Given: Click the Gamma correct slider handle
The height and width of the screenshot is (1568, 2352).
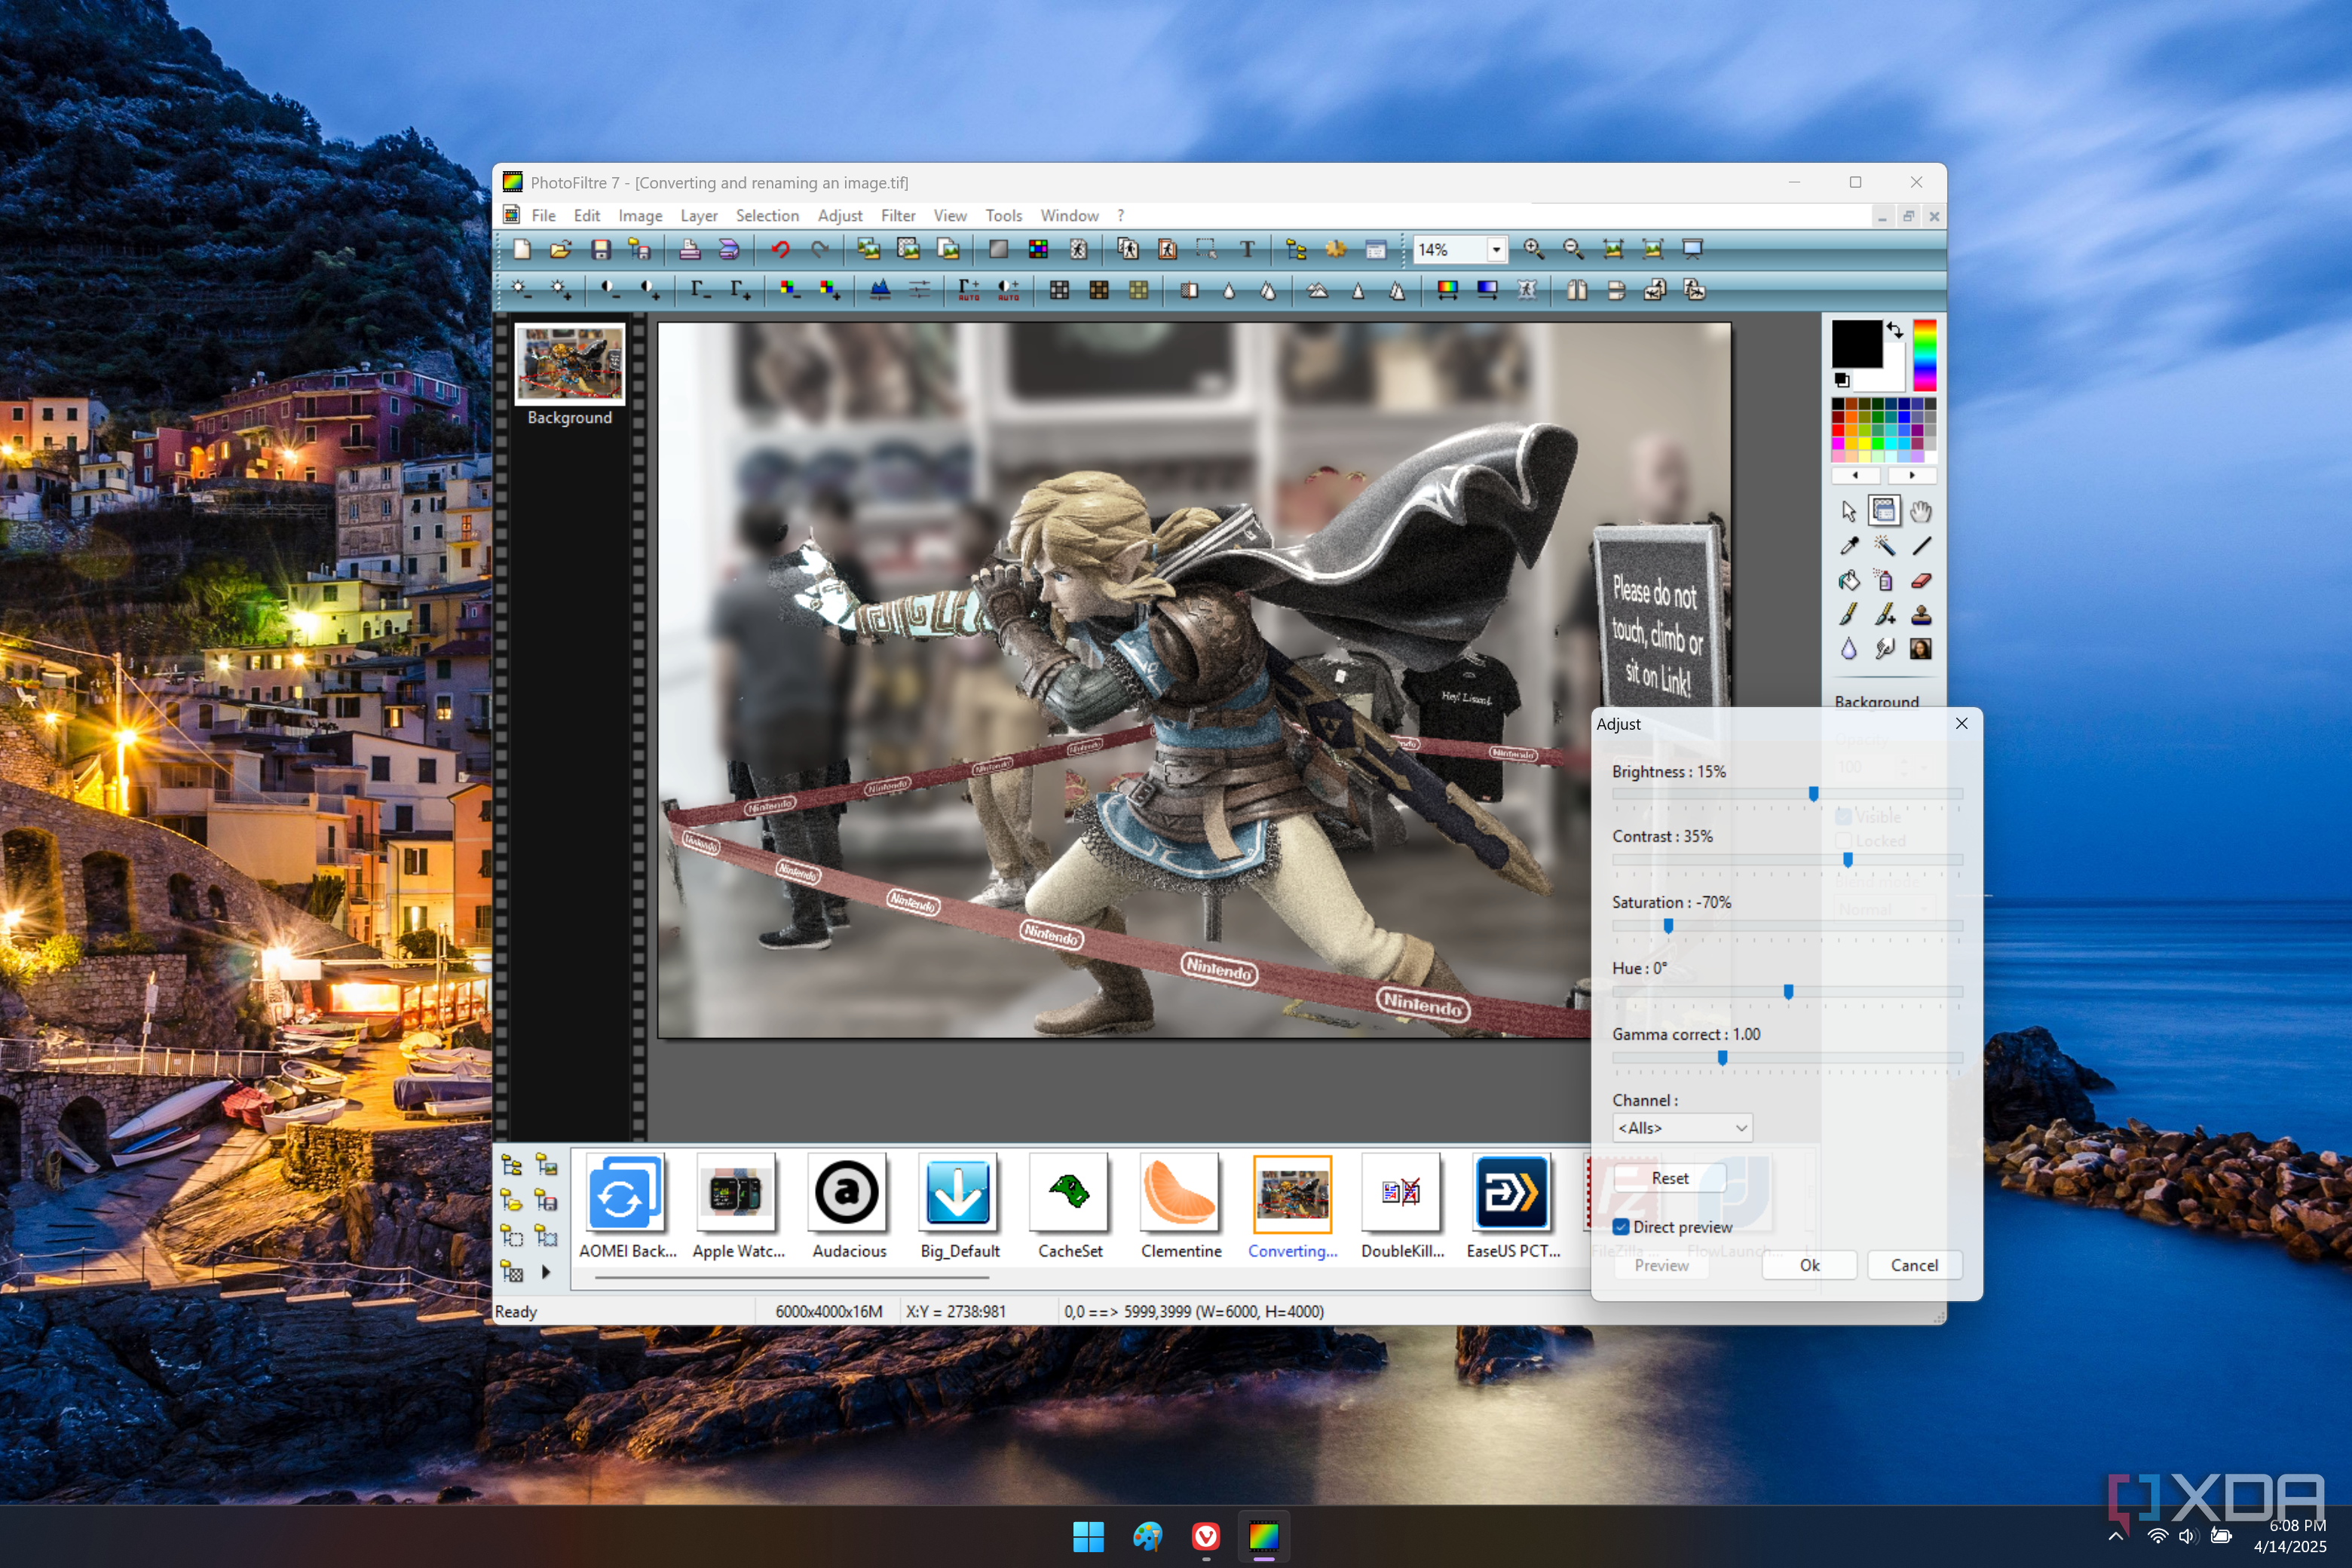Looking at the screenshot, I should [x=1722, y=1058].
